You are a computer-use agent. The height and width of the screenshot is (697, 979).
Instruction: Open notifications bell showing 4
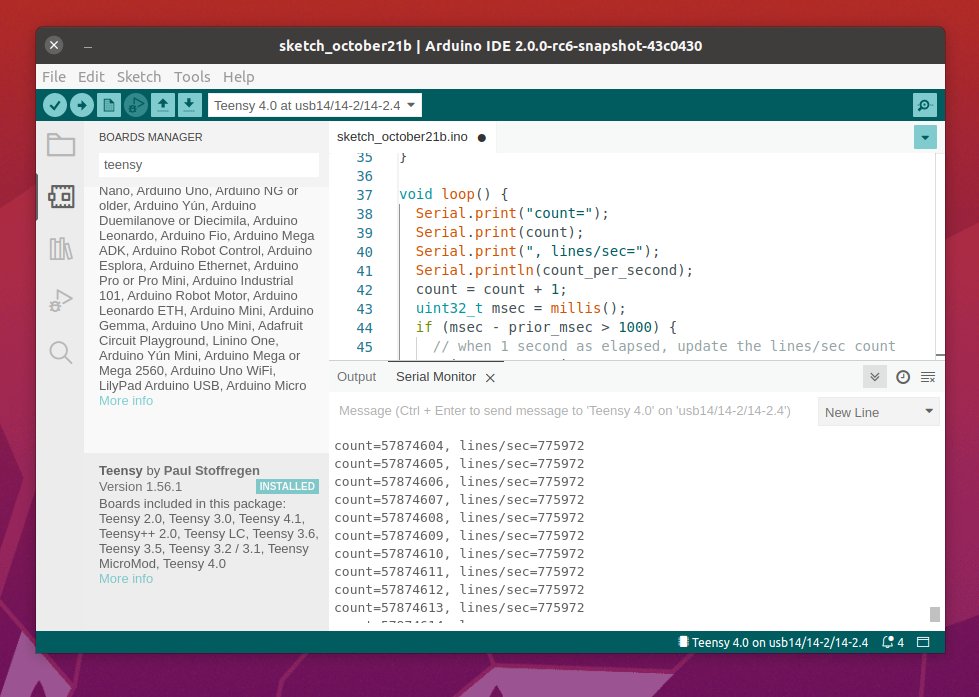pos(893,642)
